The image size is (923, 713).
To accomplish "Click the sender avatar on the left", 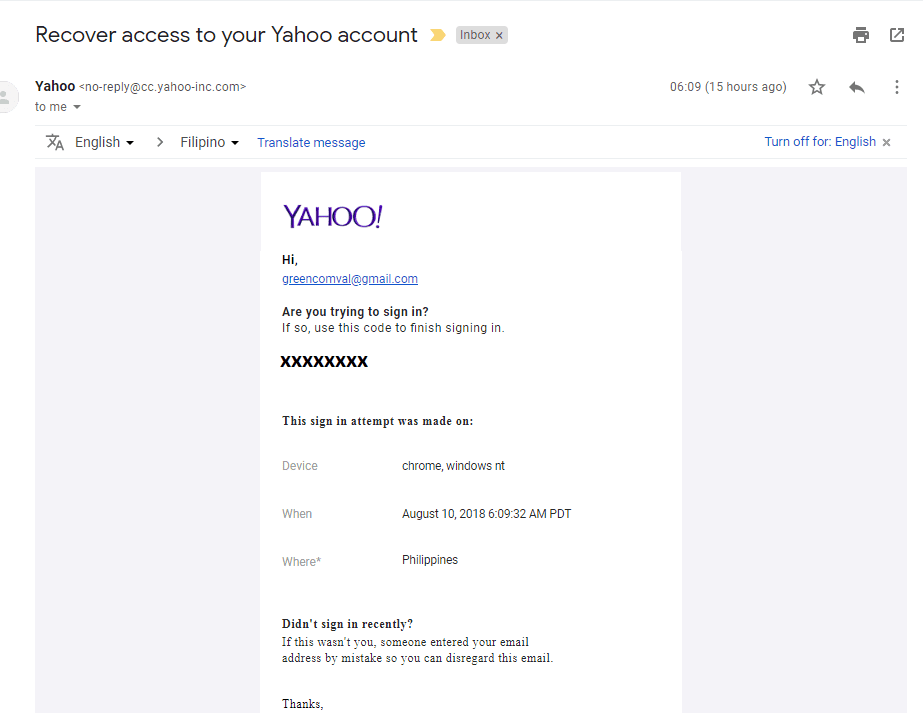I will 8,96.
